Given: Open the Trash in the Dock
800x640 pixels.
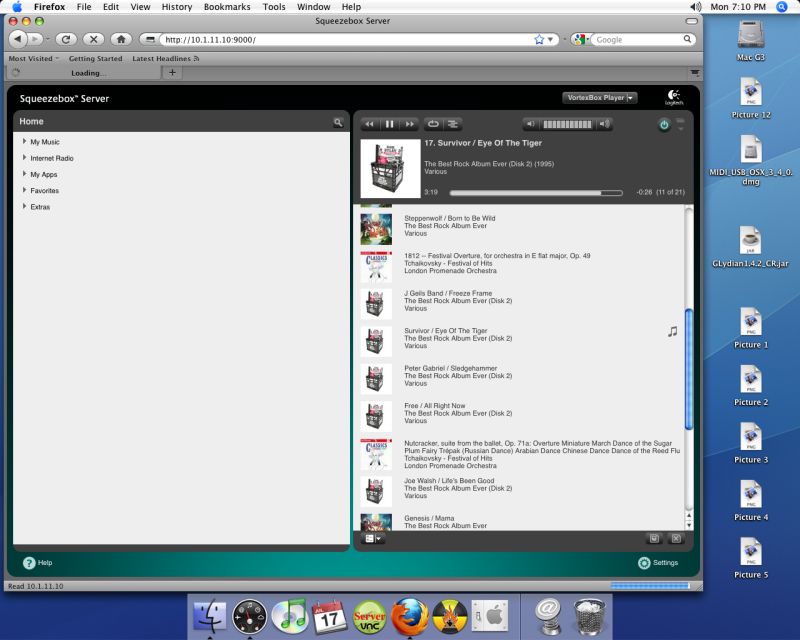Looking at the screenshot, I should tap(589, 617).
